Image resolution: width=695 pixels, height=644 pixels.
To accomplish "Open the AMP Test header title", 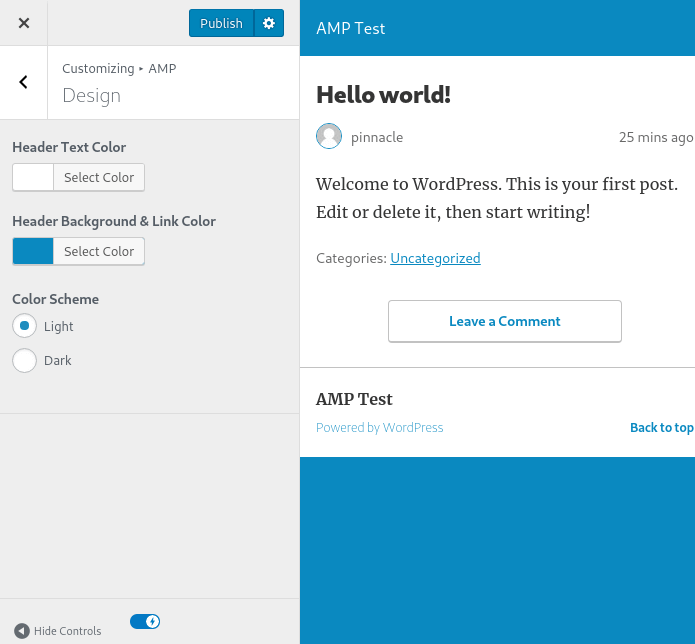I will tap(351, 28).
